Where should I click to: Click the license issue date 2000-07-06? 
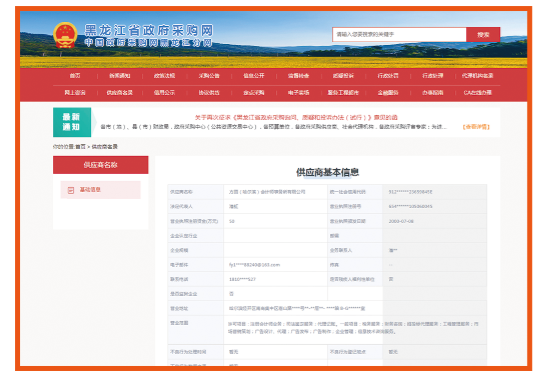point(401,221)
